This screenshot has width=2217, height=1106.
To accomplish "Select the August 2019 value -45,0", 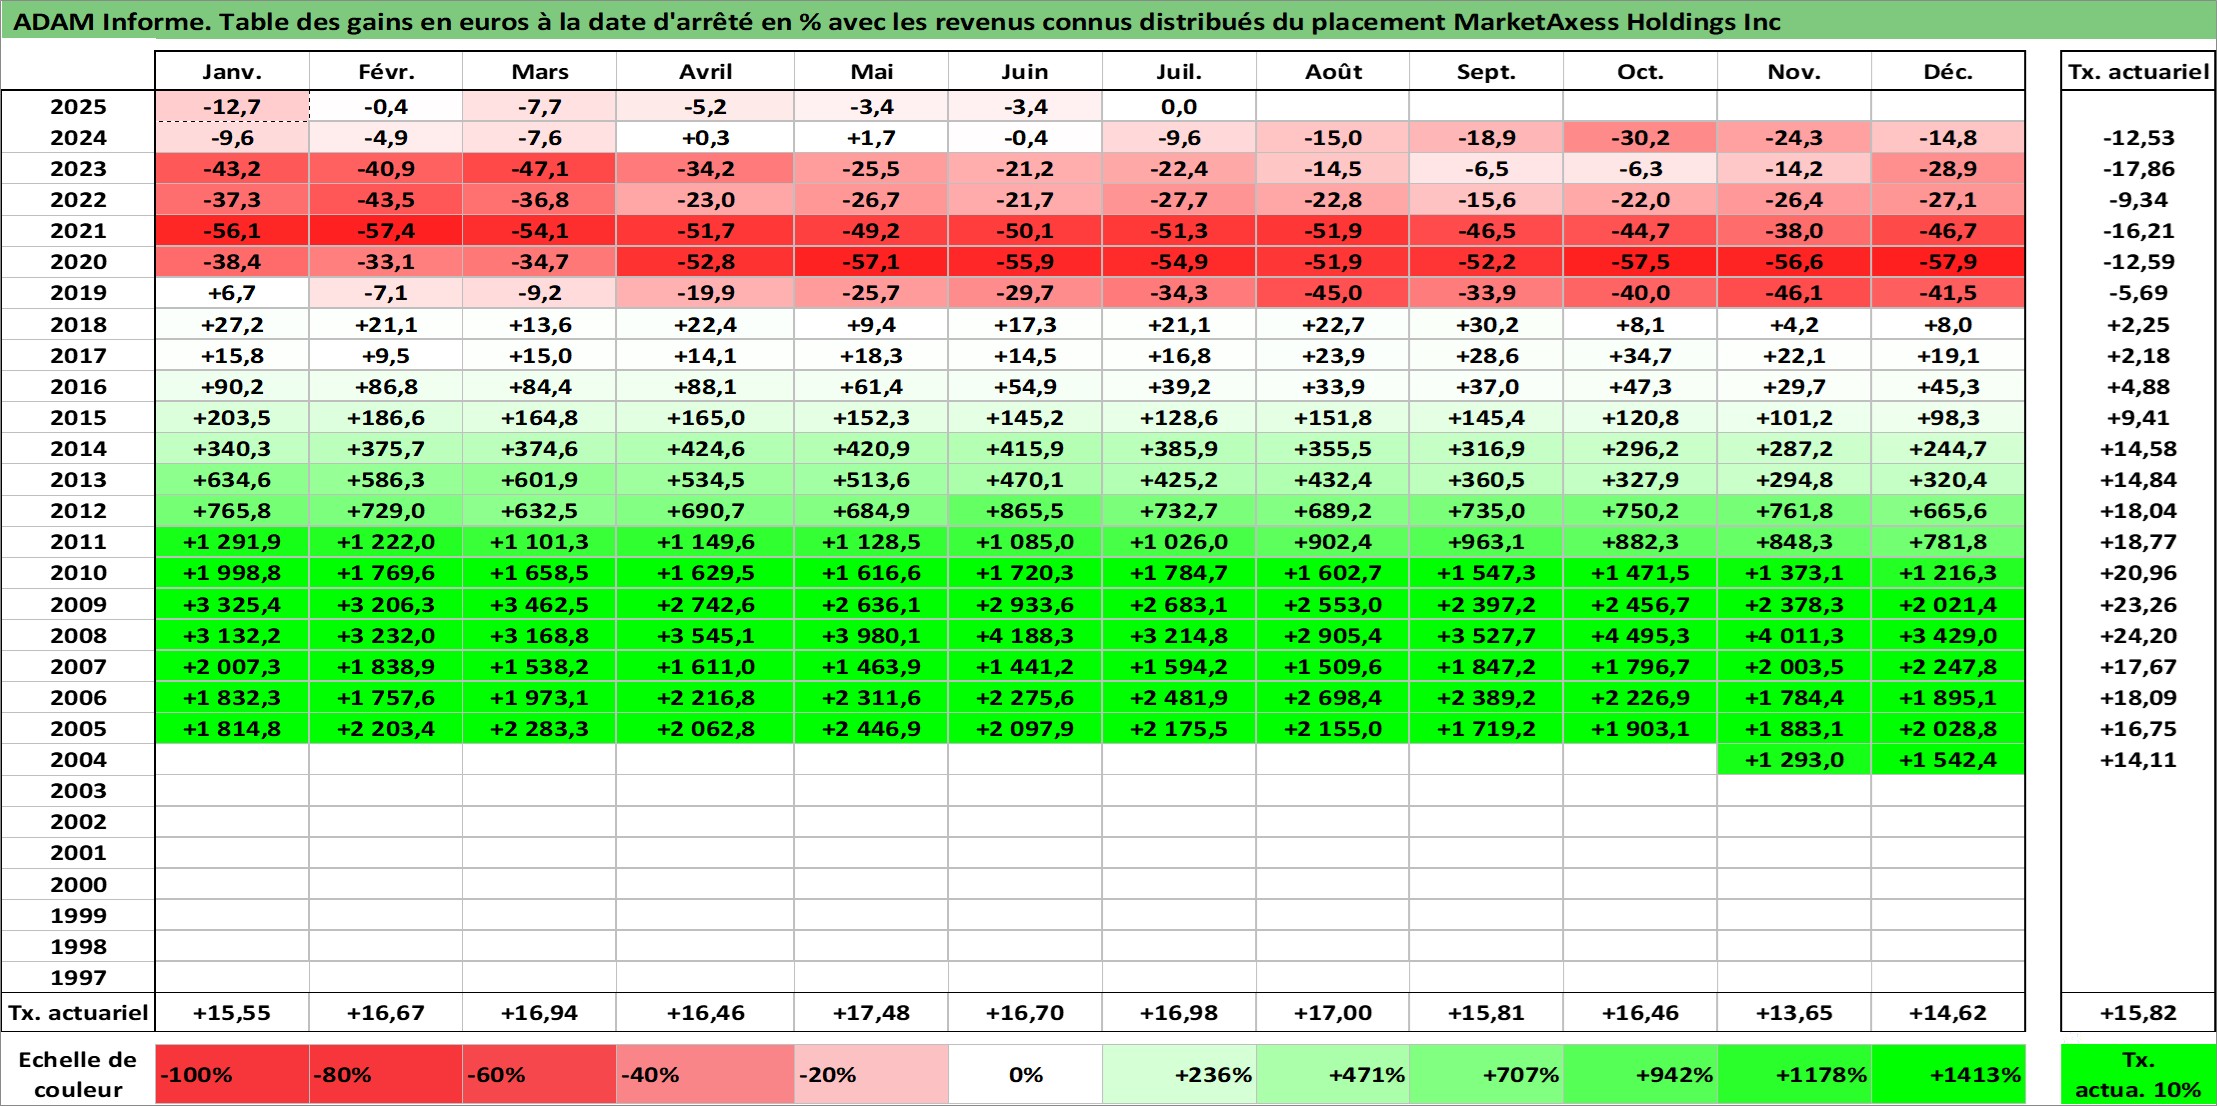I will 1333,293.
